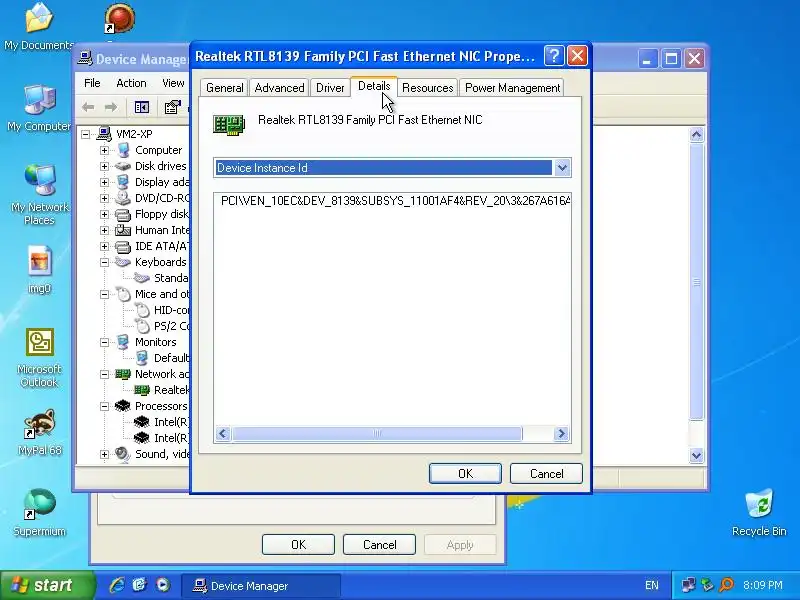Click the Device Manager Forward arrow toolbar icon

pos(111,107)
